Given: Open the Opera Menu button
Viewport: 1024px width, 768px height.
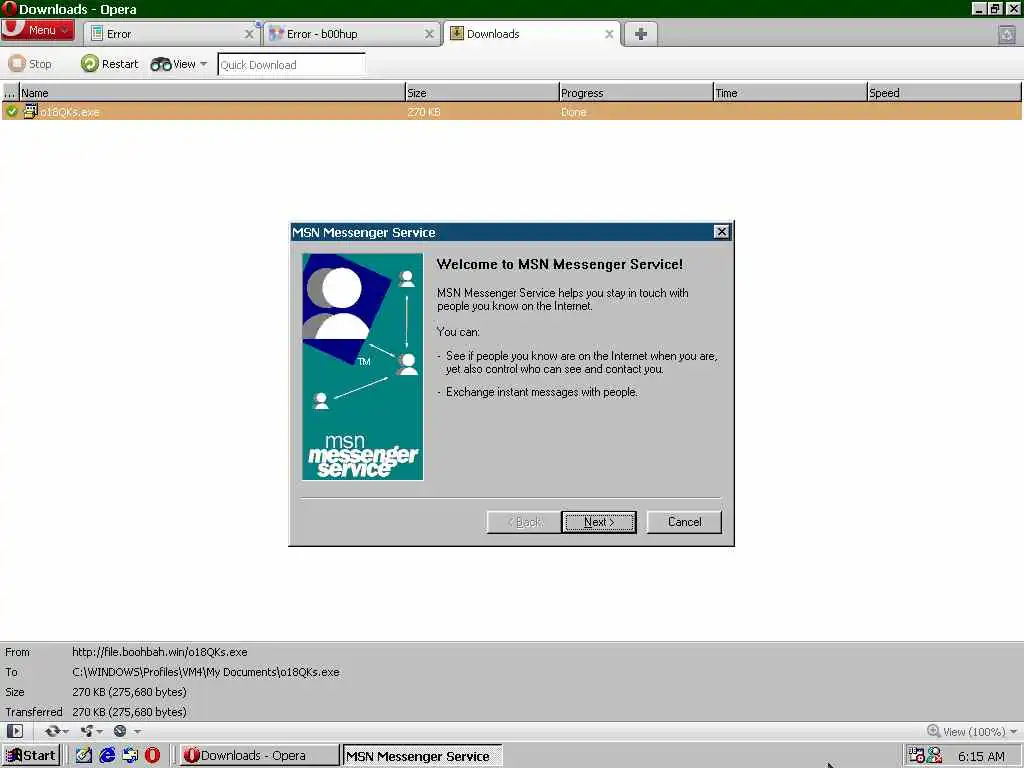Looking at the screenshot, I should coord(37,30).
